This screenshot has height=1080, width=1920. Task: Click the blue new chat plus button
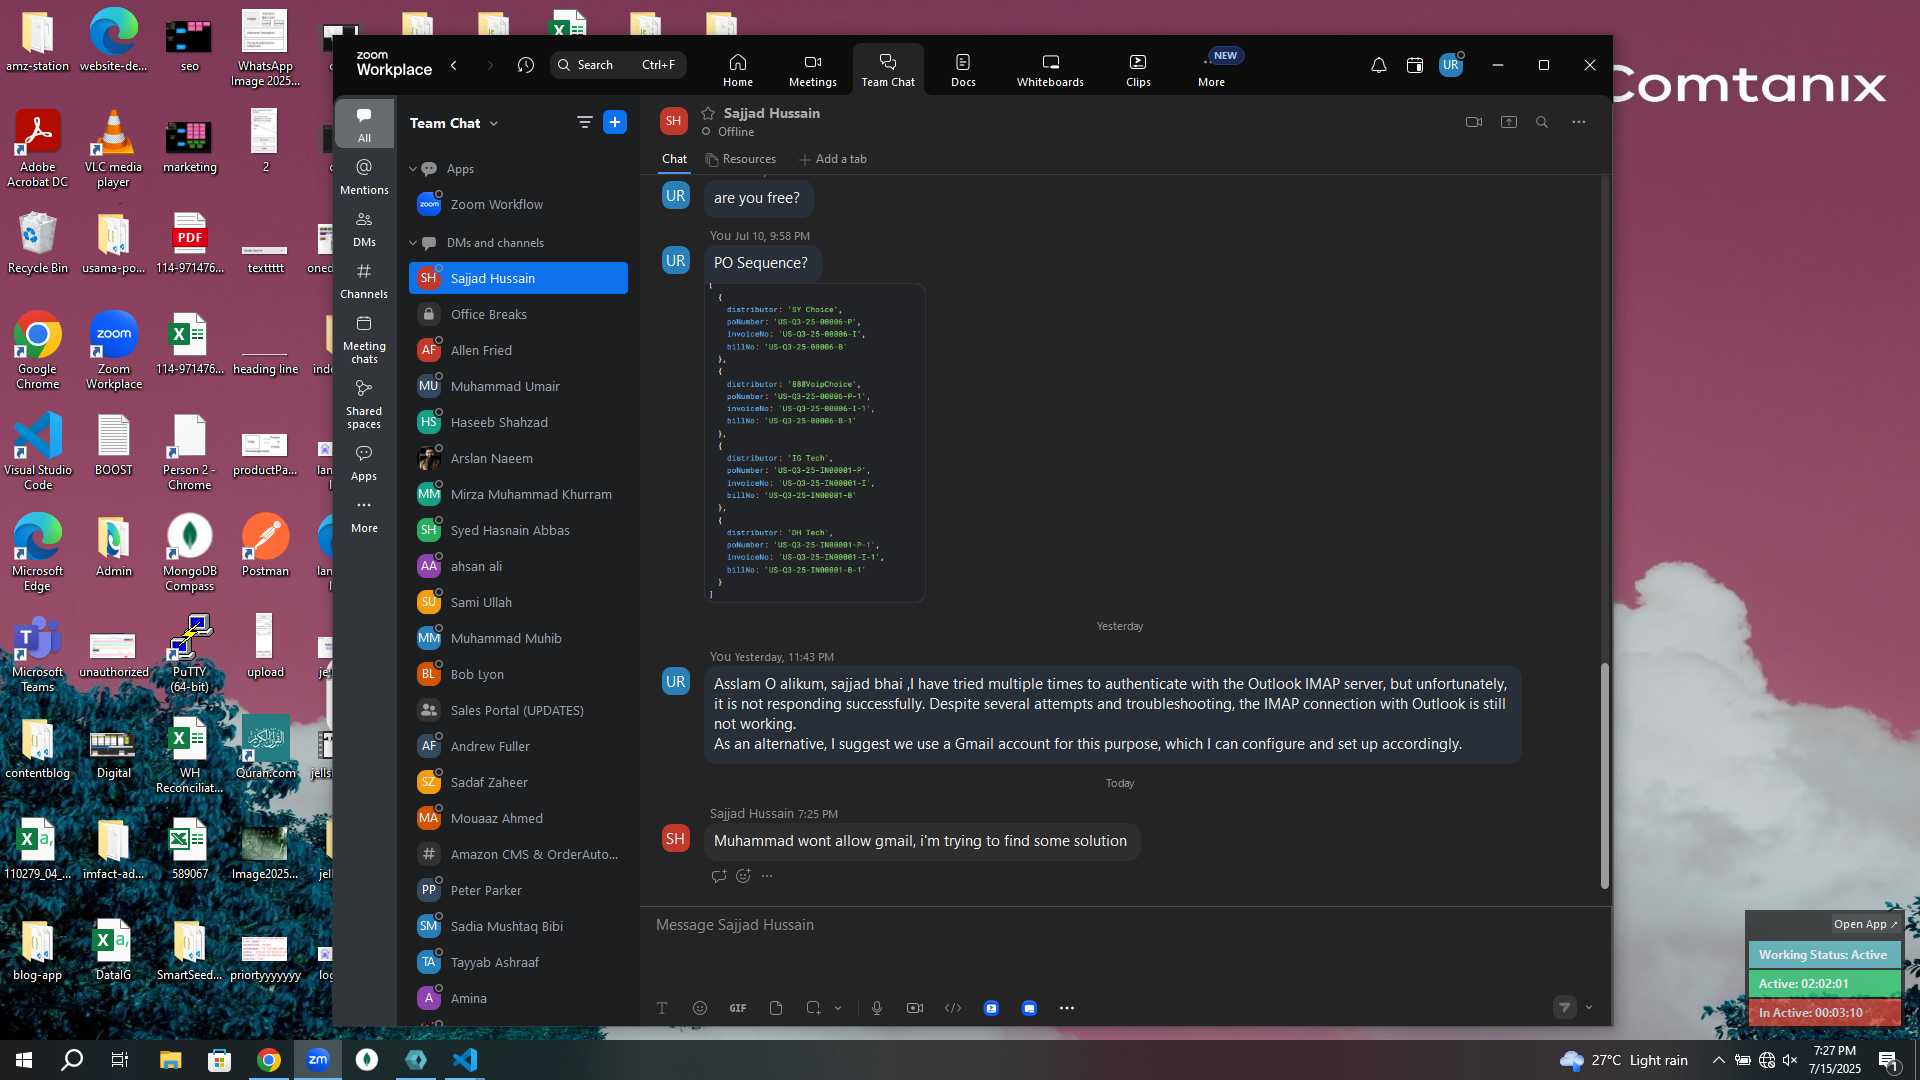tap(615, 122)
